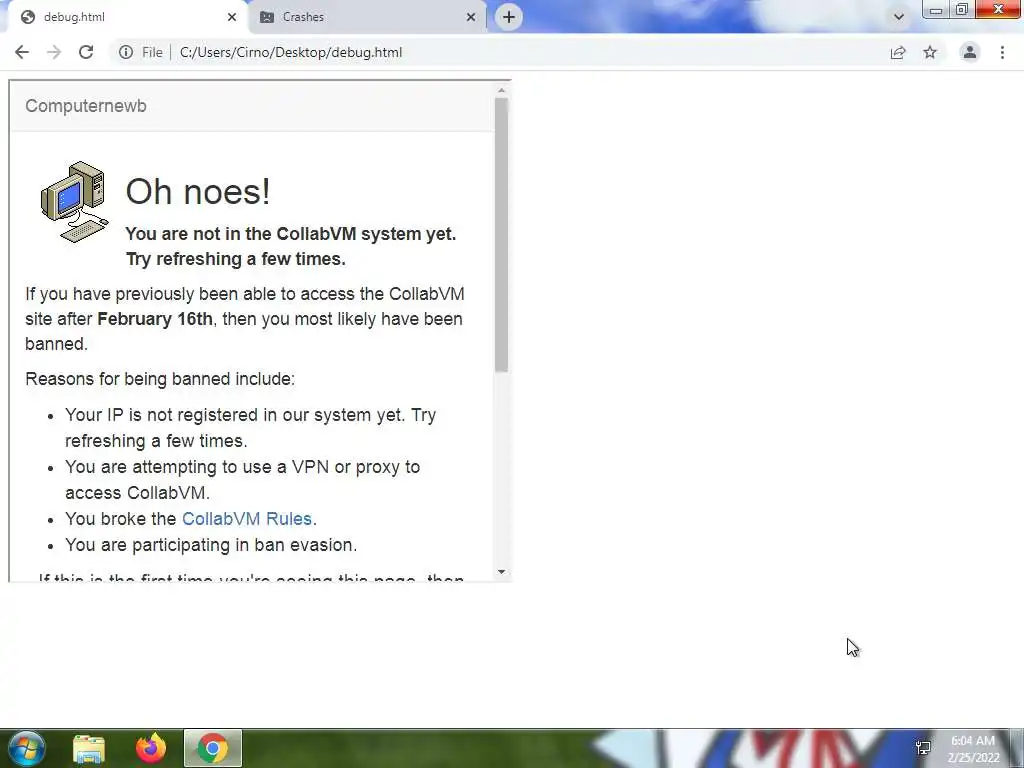Click the 'Oh noes!' heading
This screenshot has height=768, width=1024.
coord(198,192)
